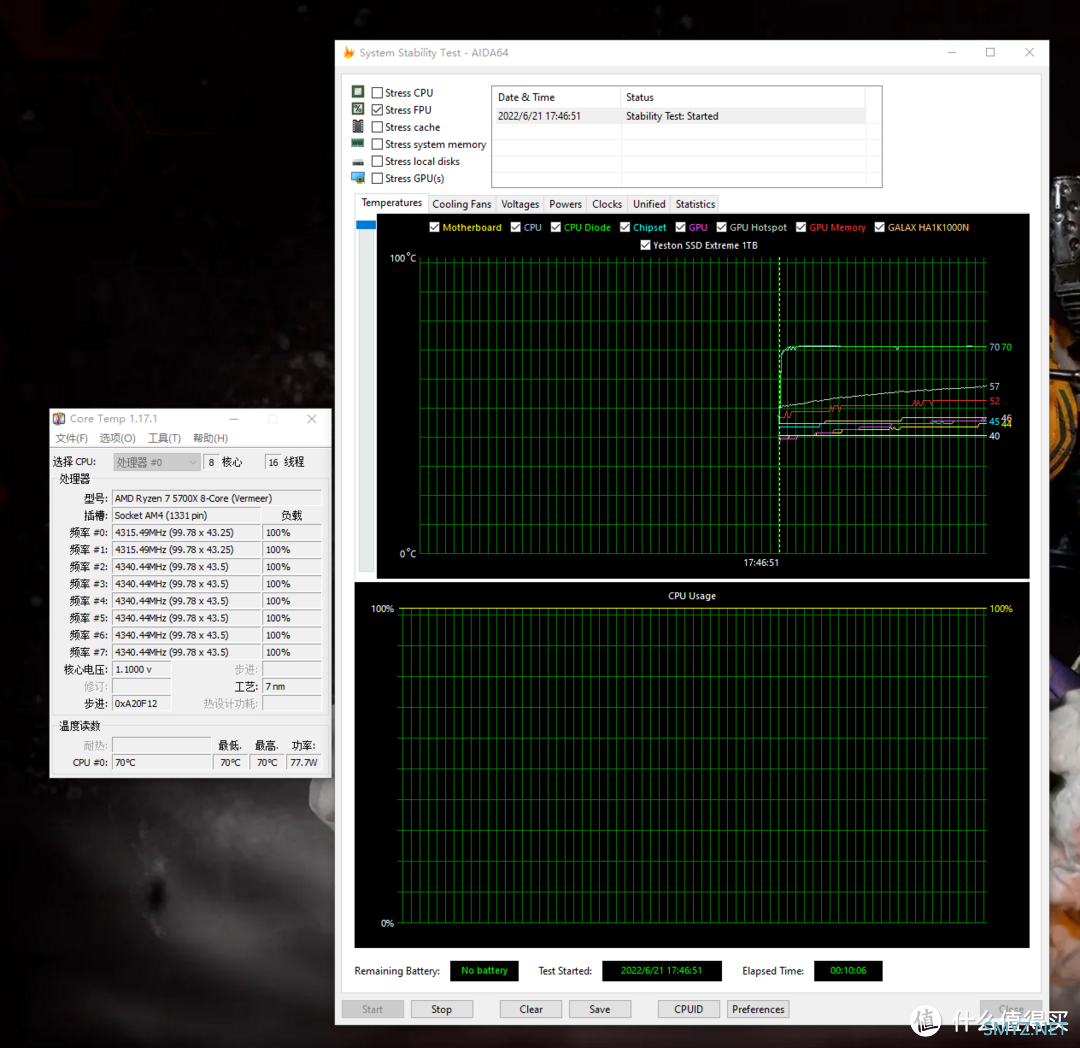Screen dimensions: 1080x1048
Task: Toggle GPU Memory graph checkbox
Action: point(801,227)
